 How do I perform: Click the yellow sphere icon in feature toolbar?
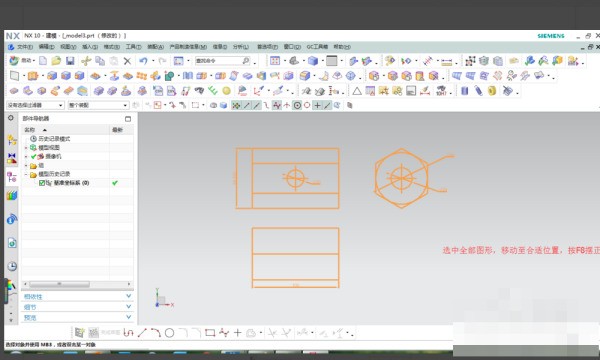[x=227, y=91]
